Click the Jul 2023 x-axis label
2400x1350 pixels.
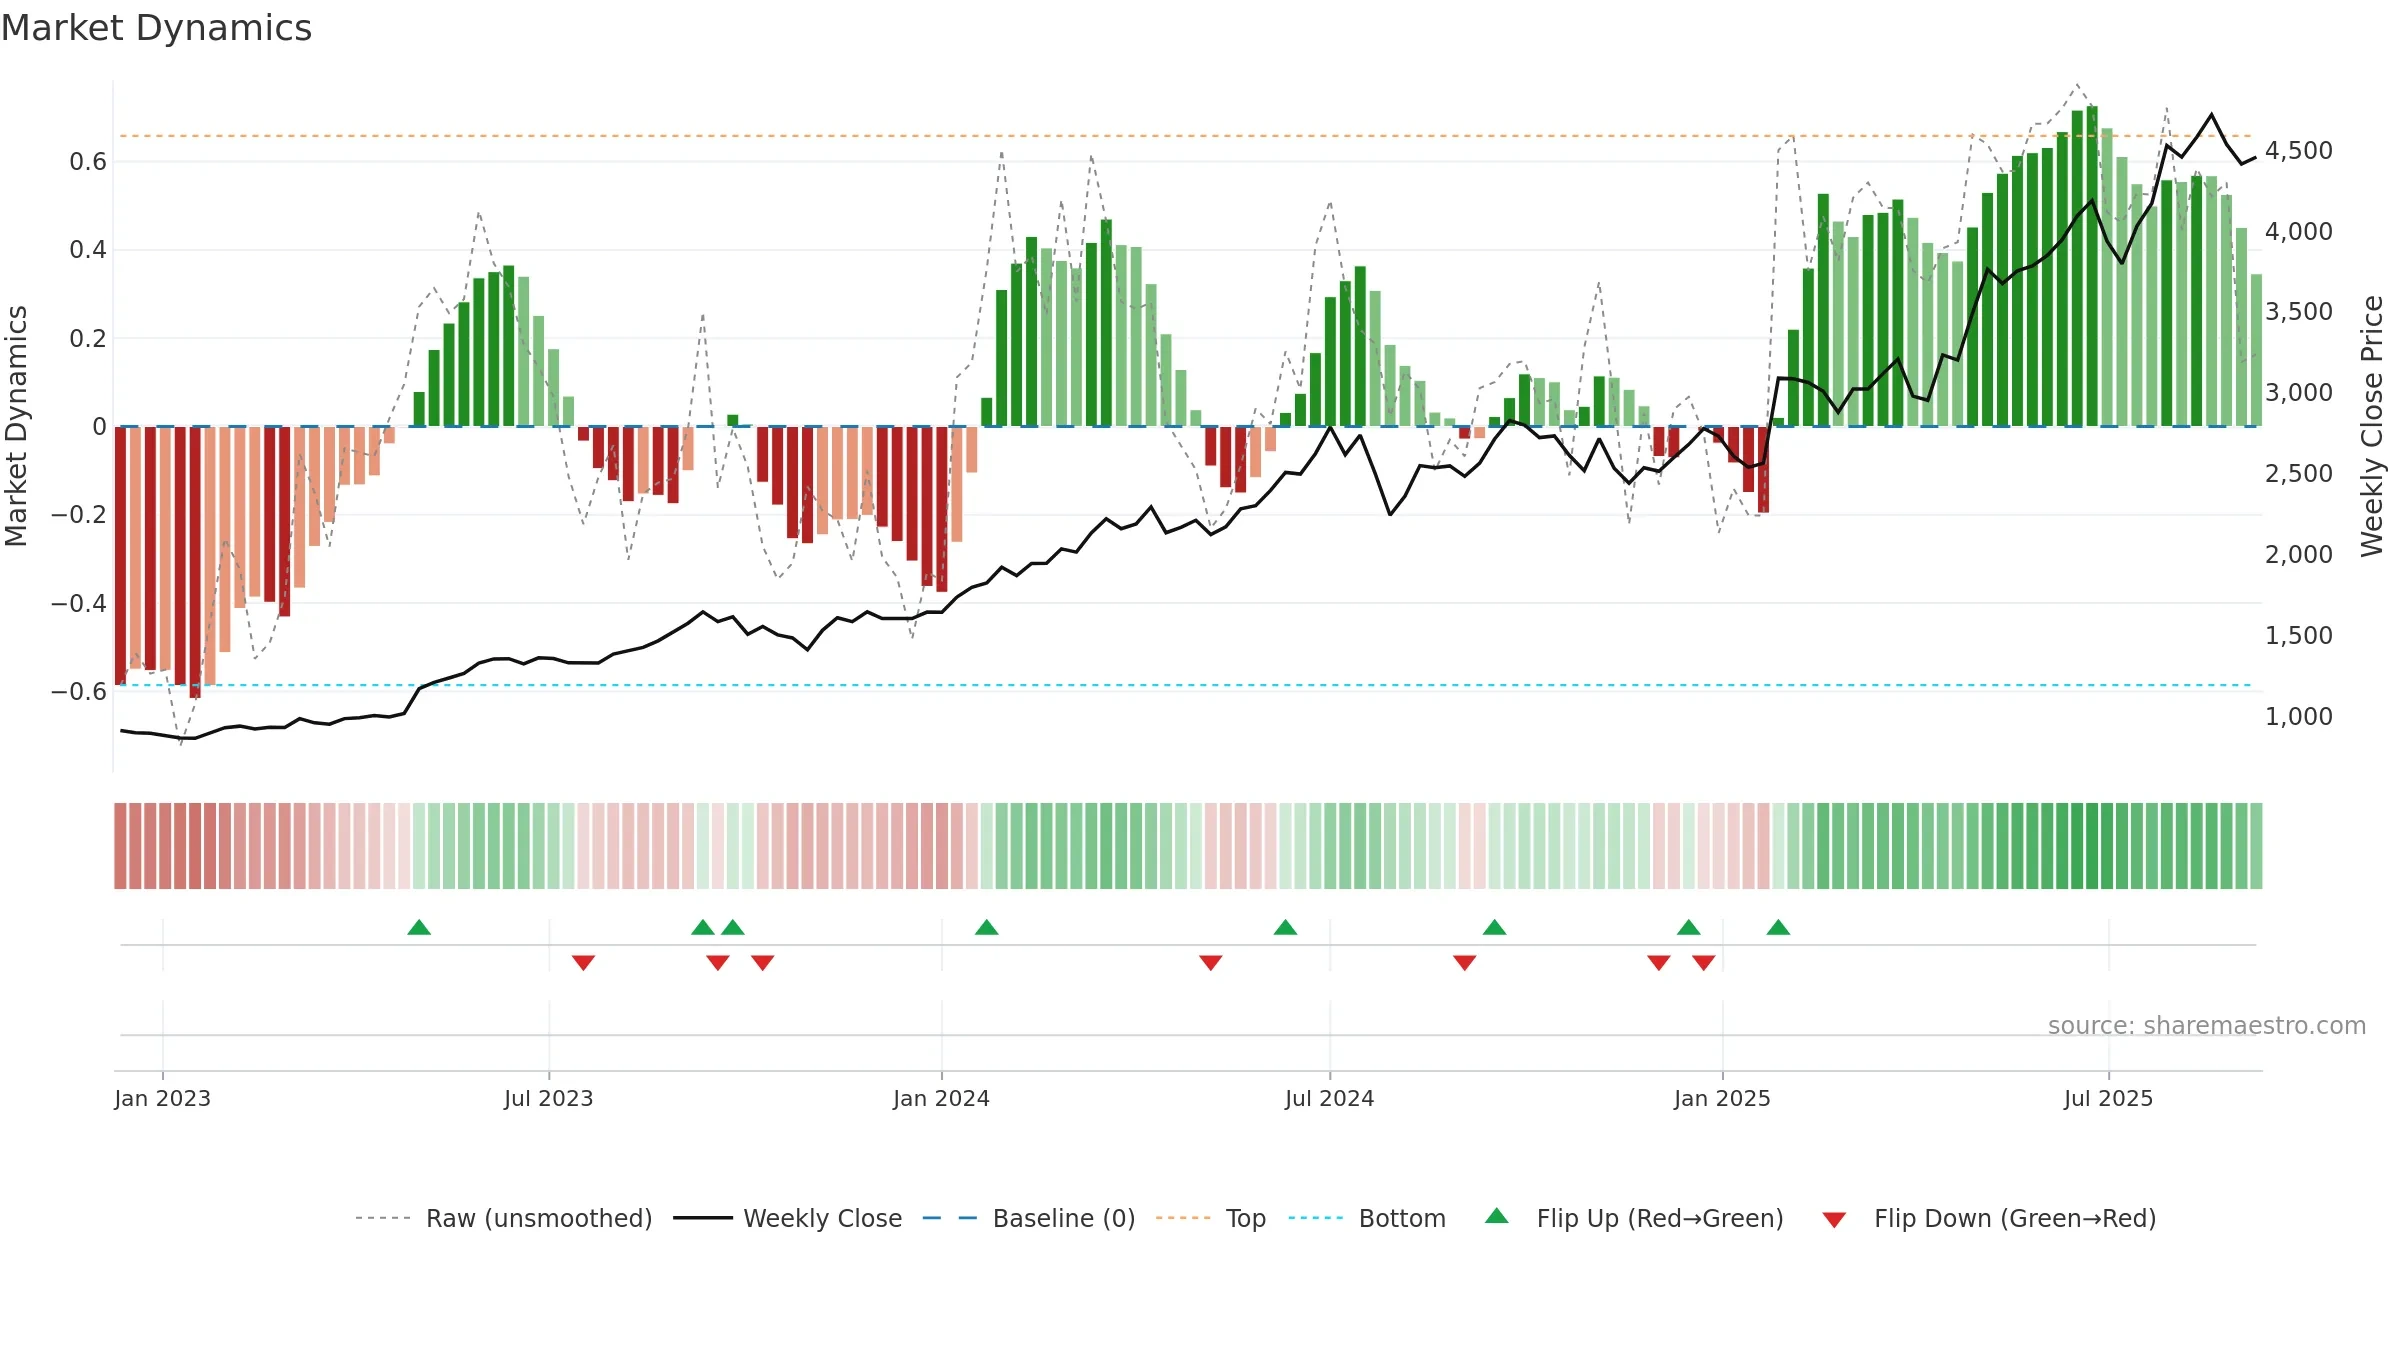[x=549, y=1098]
